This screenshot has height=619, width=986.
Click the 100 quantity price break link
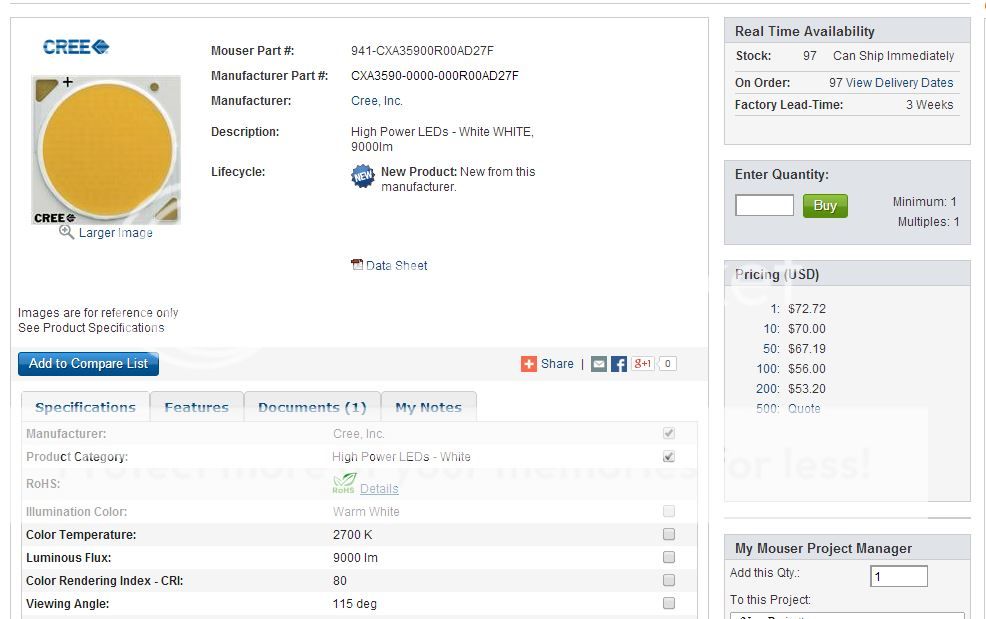pos(768,369)
